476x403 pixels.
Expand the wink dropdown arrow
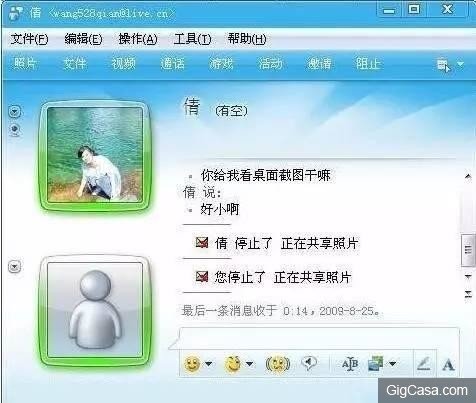(249, 364)
